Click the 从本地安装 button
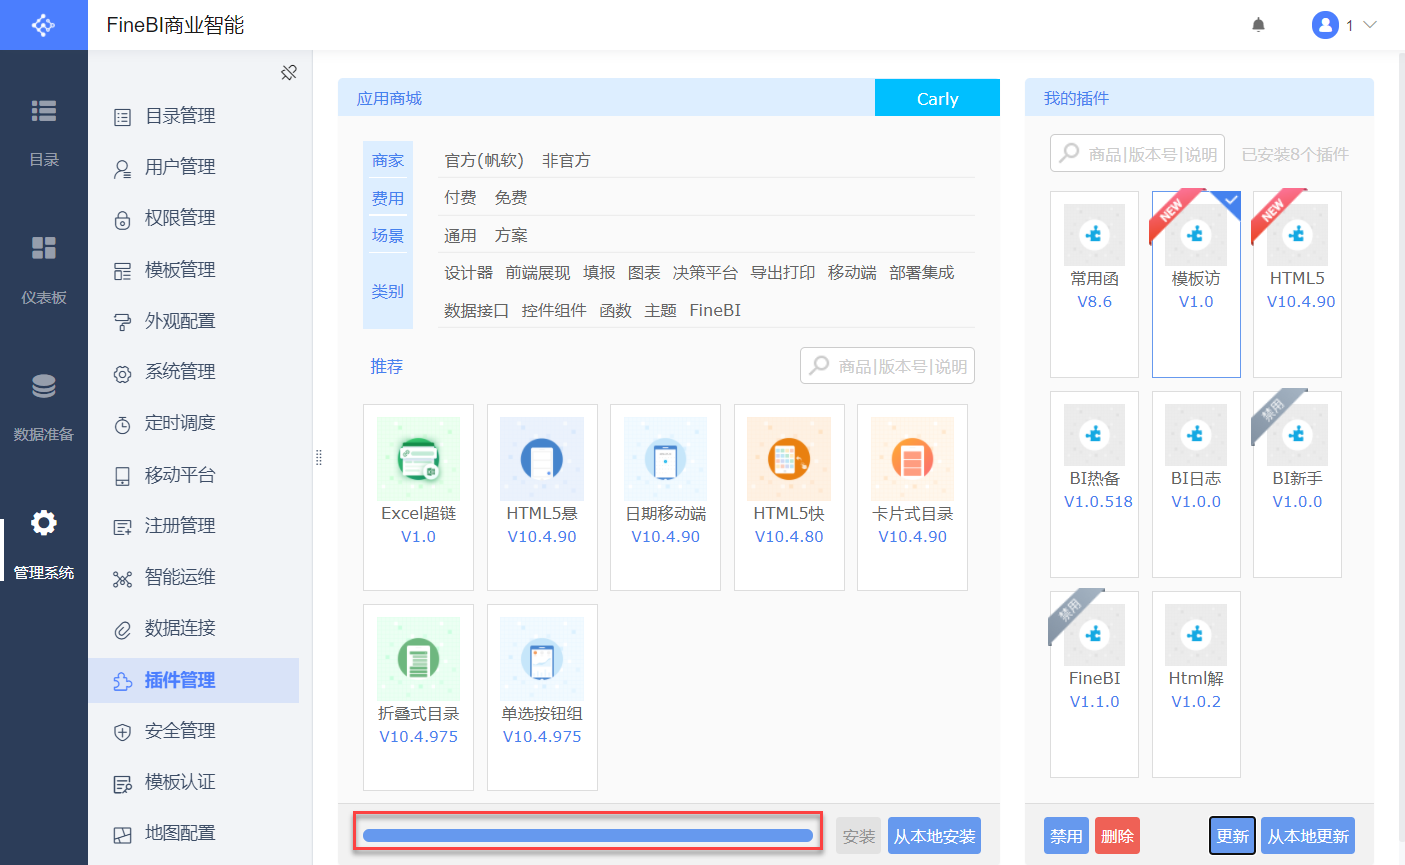1405x865 pixels. click(934, 836)
